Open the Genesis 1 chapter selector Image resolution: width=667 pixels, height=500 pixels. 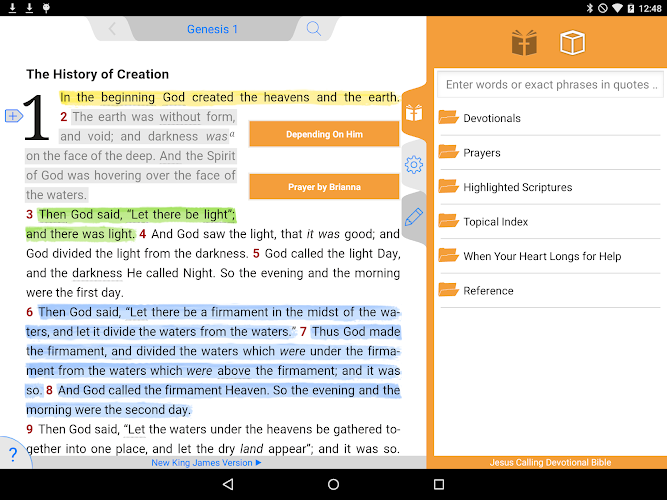tap(212, 29)
